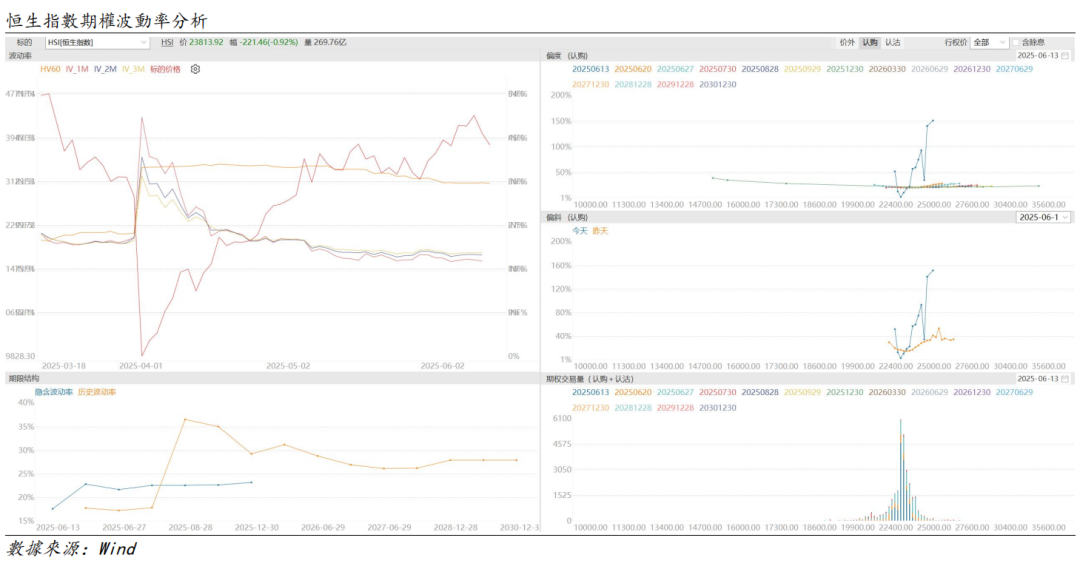This screenshot has height=566, width=1080.
Task: Open the volatility chart settings gear
Action: pos(196,69)
